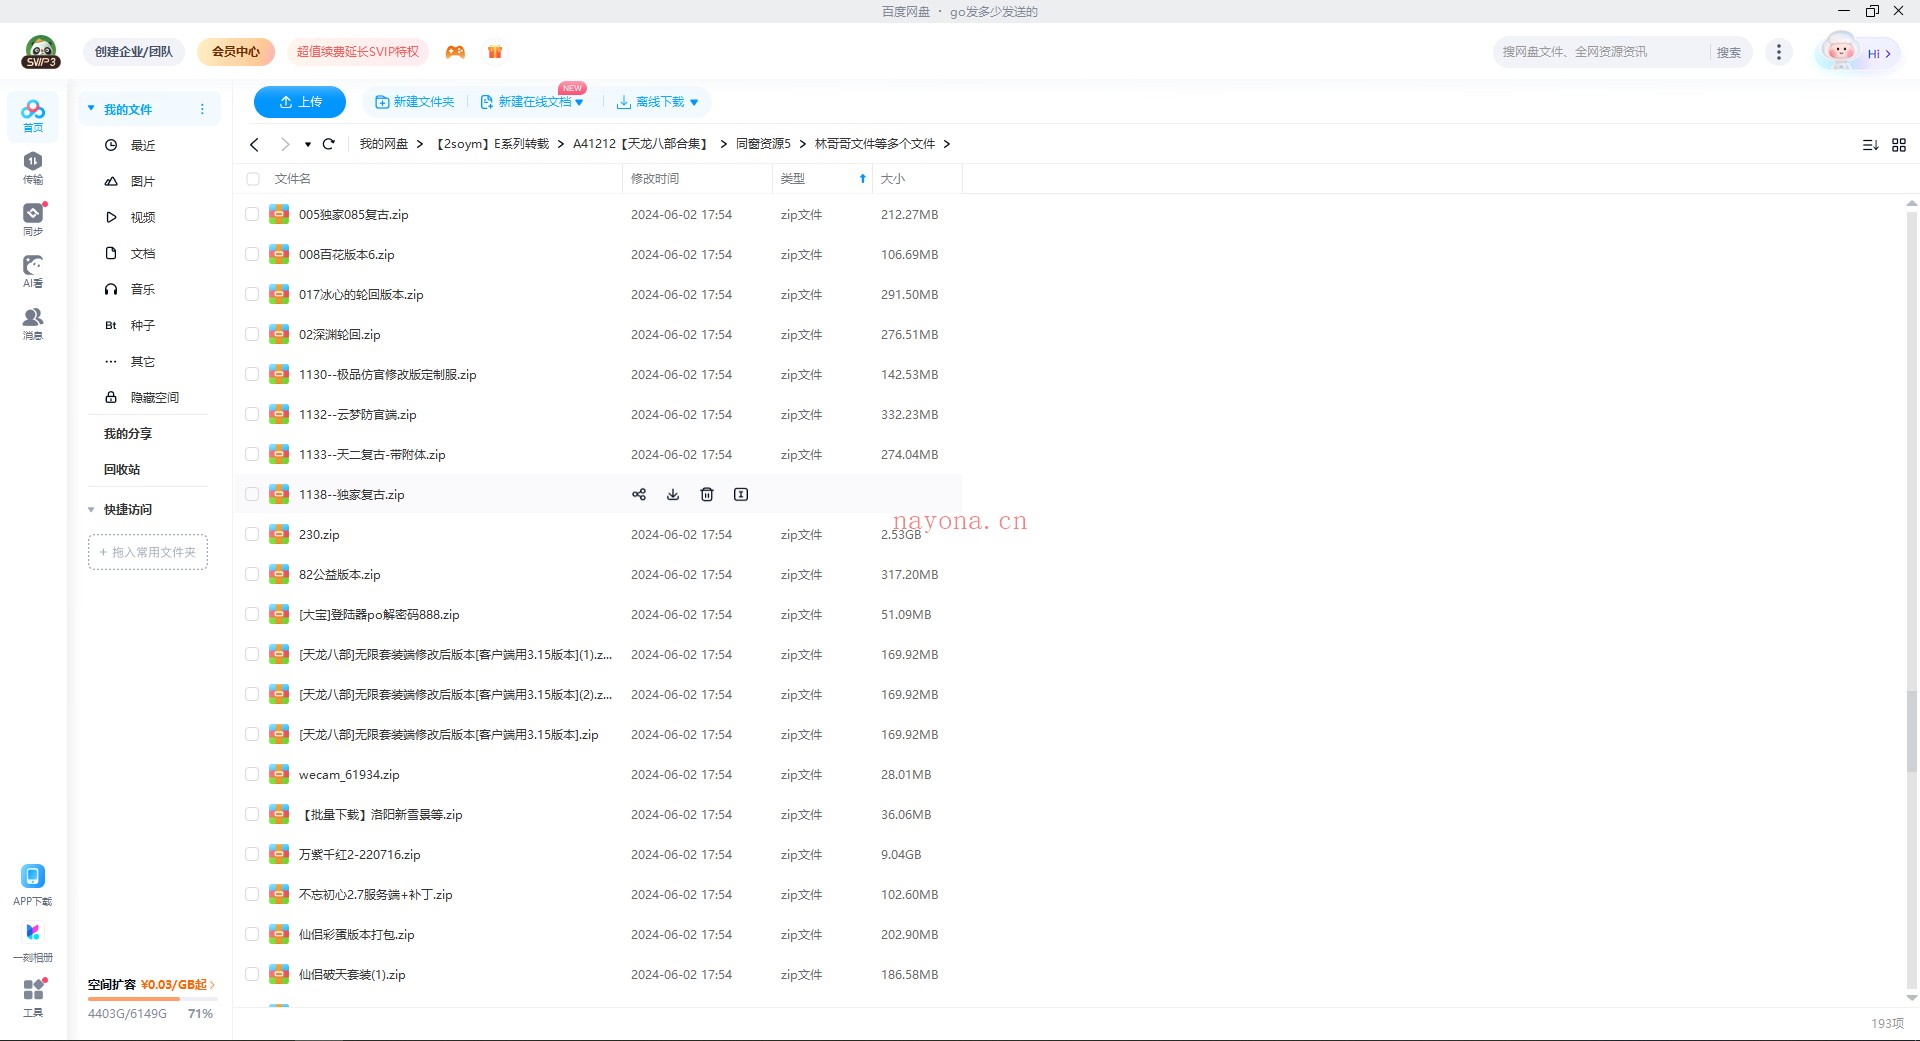Open the home (首页) sidebar icon
Image resolution: width=1920 pixels, height=1041 pixels.
pos(33,116)
